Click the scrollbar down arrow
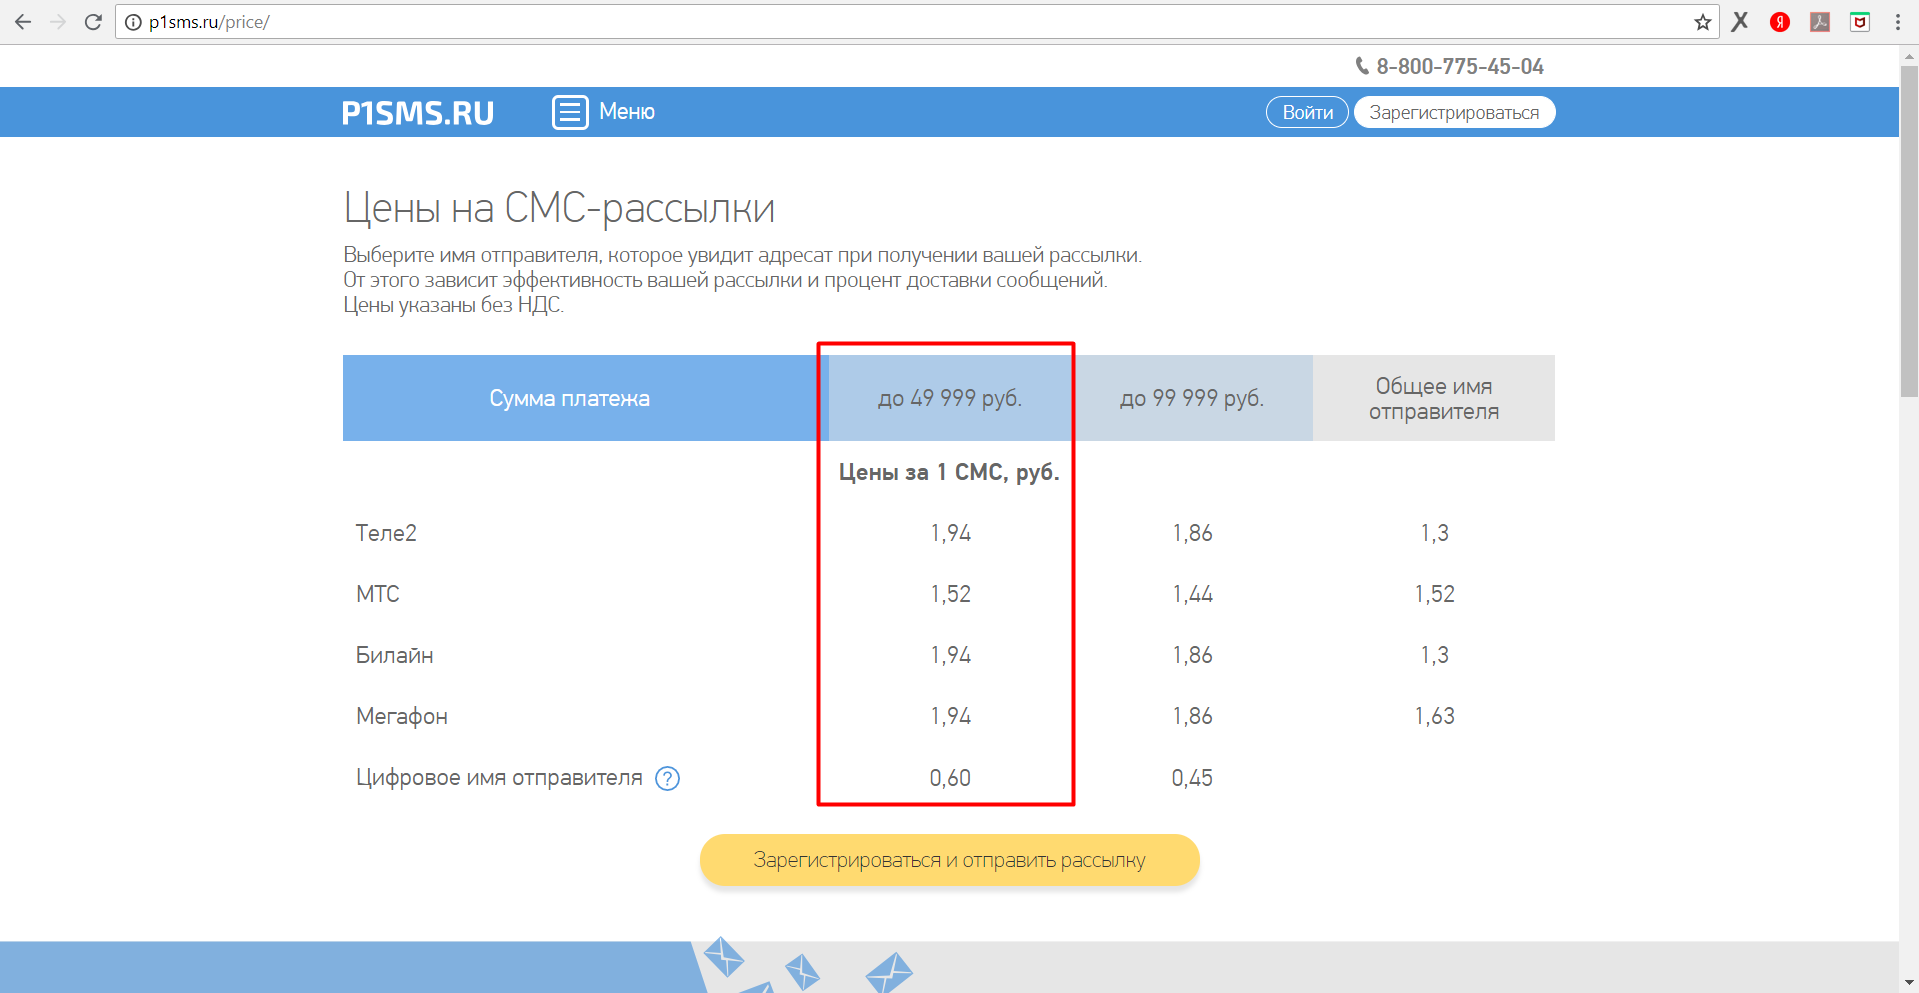 click(x=1909, y=983)
